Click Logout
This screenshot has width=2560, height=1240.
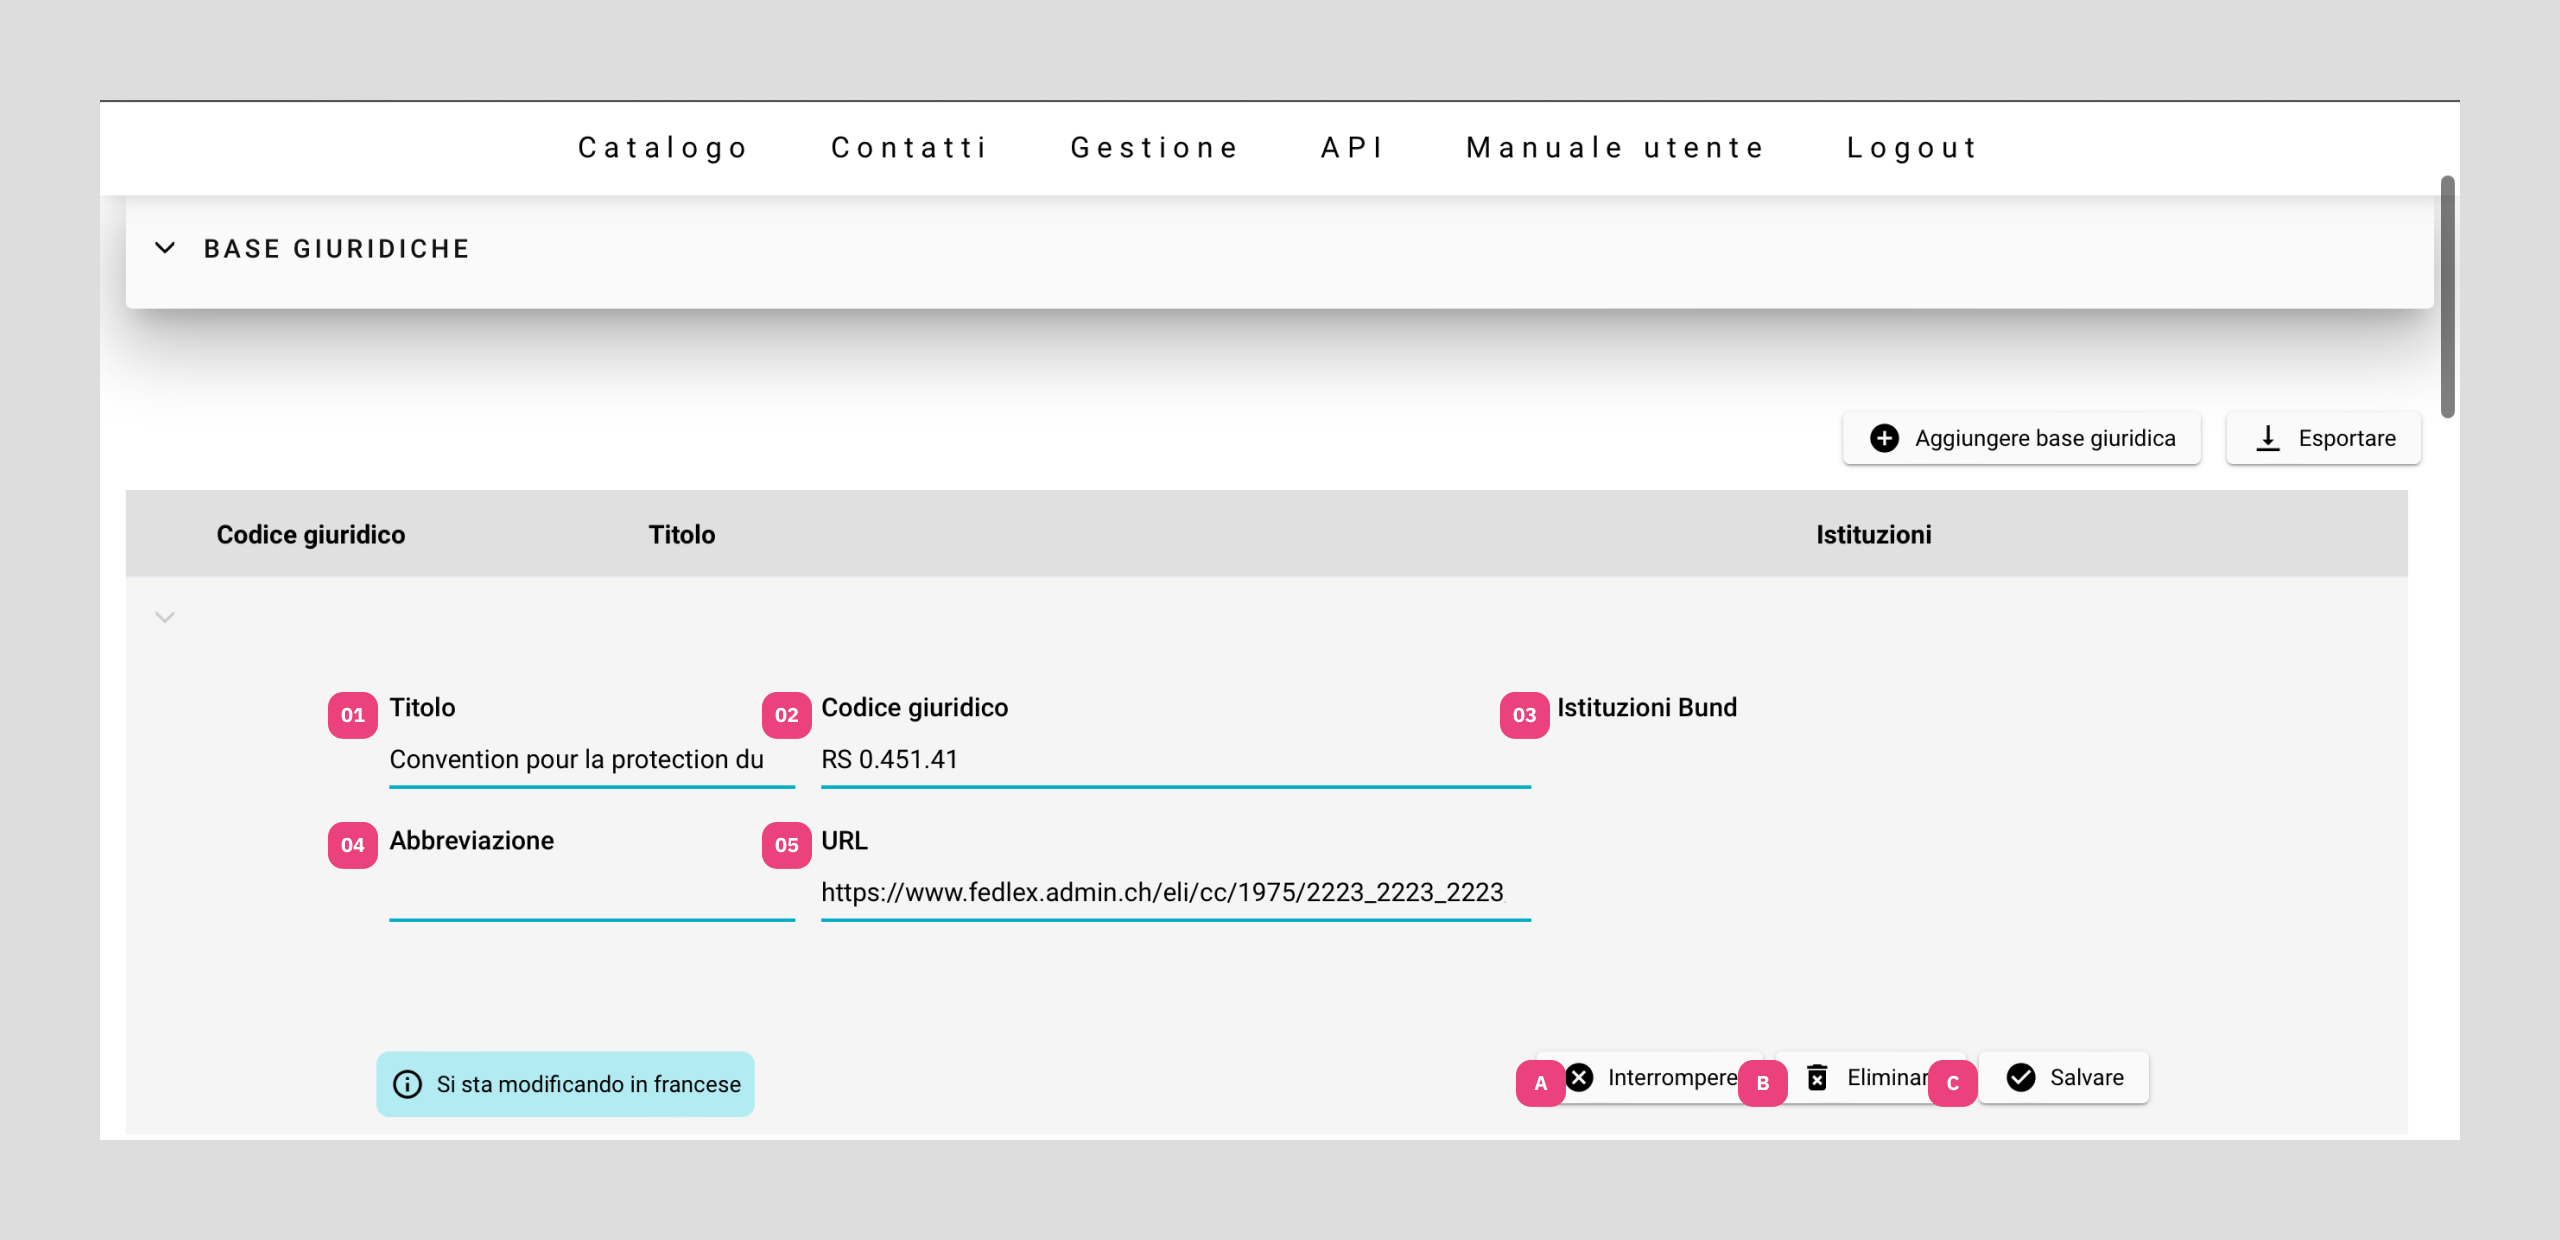click(1912, 148)
